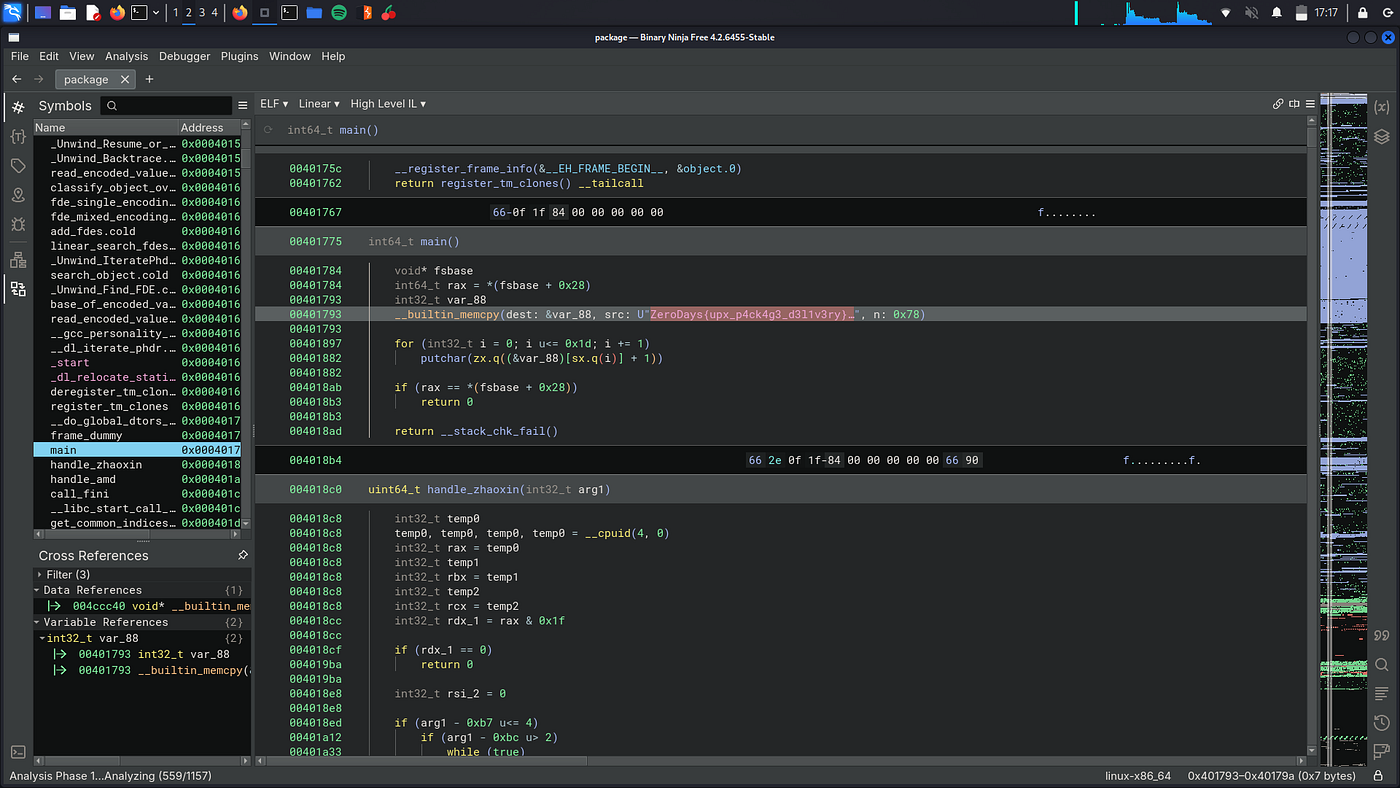
Task: Toggle the split pane icon in view header
Action: tap(1294, 104)
